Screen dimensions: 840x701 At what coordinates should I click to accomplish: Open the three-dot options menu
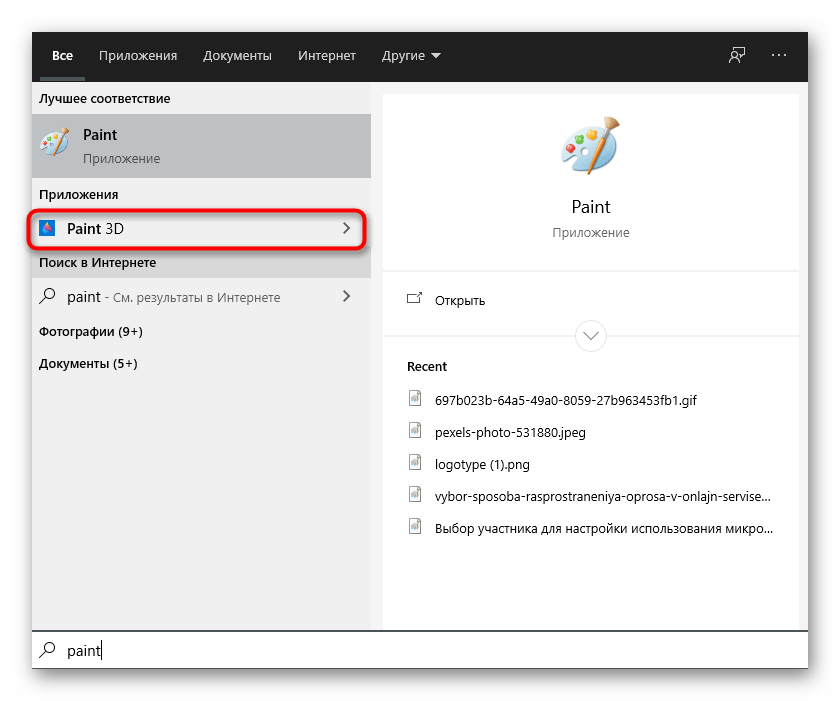(780, 56)
